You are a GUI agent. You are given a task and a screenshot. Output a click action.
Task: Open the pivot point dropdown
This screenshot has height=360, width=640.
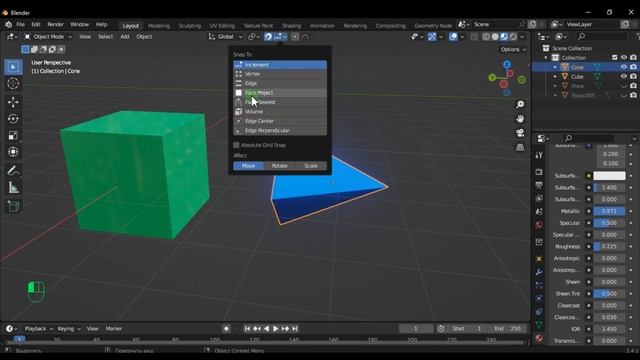pyautogui.click(x=254, y=37)
